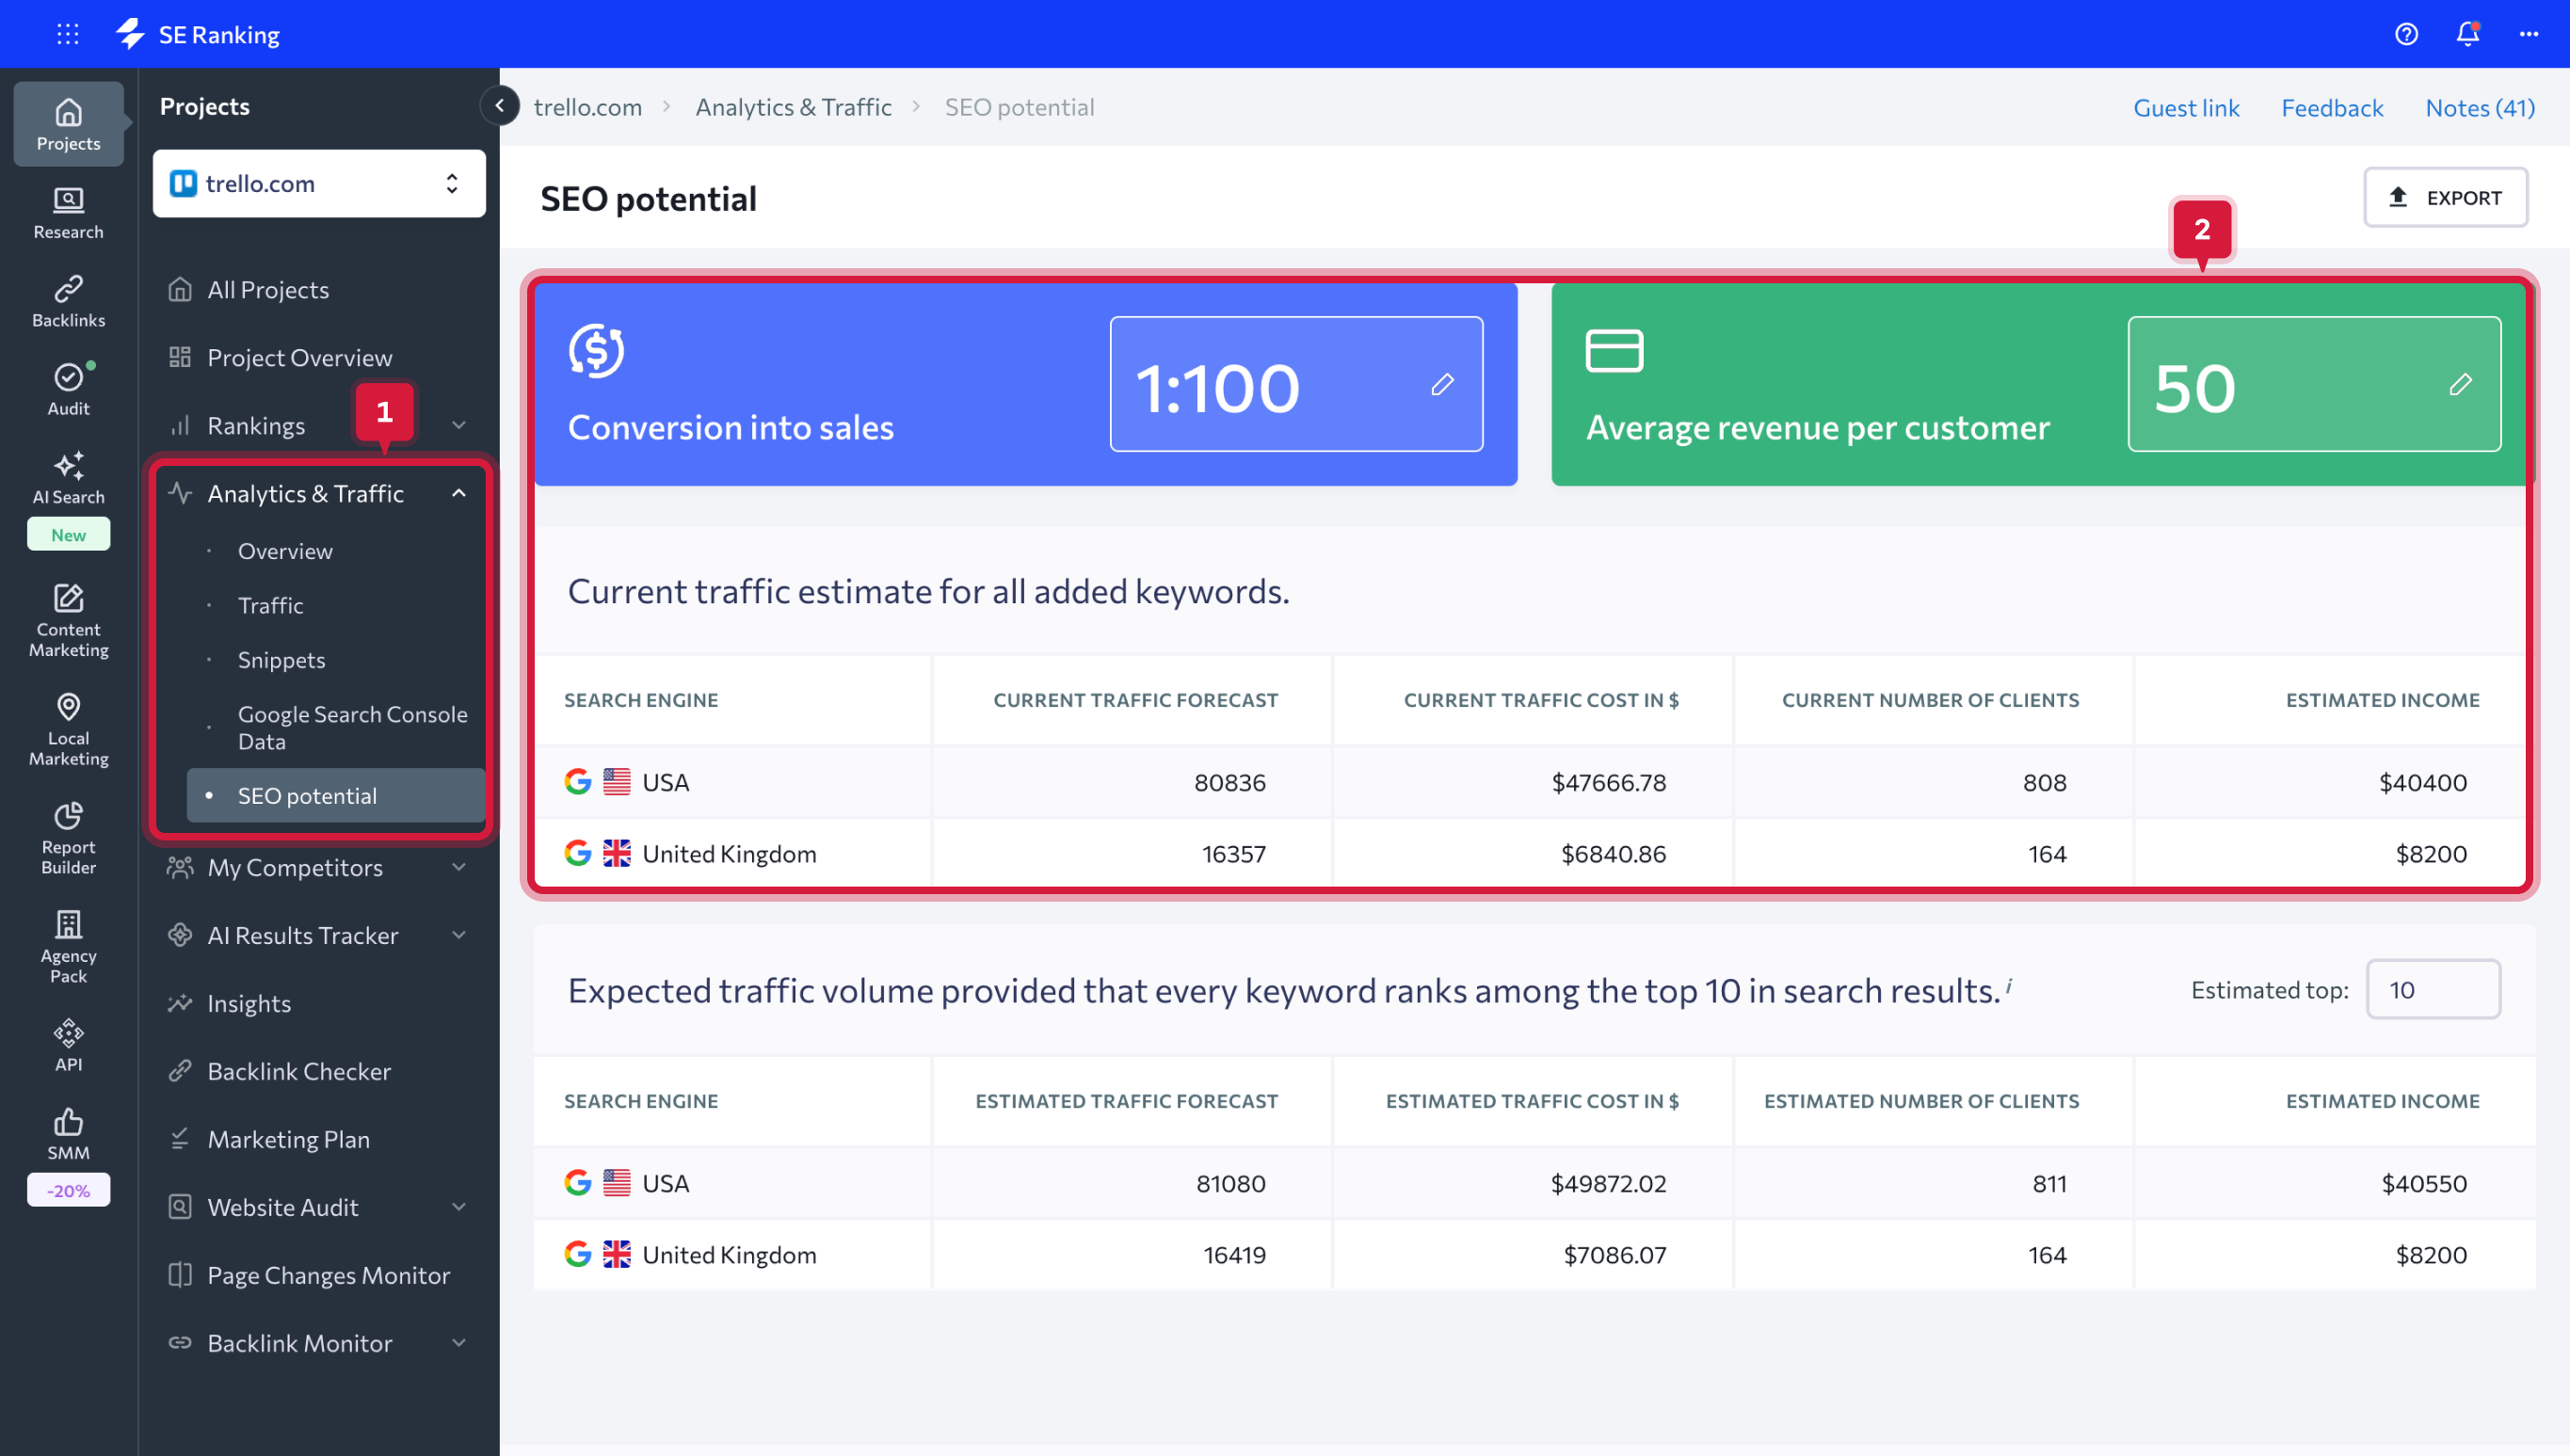Image resolution: width=2570 pixels, height=1456 pixels.
Task: Open the Guest link
Action: click(x=2186, y=107)
